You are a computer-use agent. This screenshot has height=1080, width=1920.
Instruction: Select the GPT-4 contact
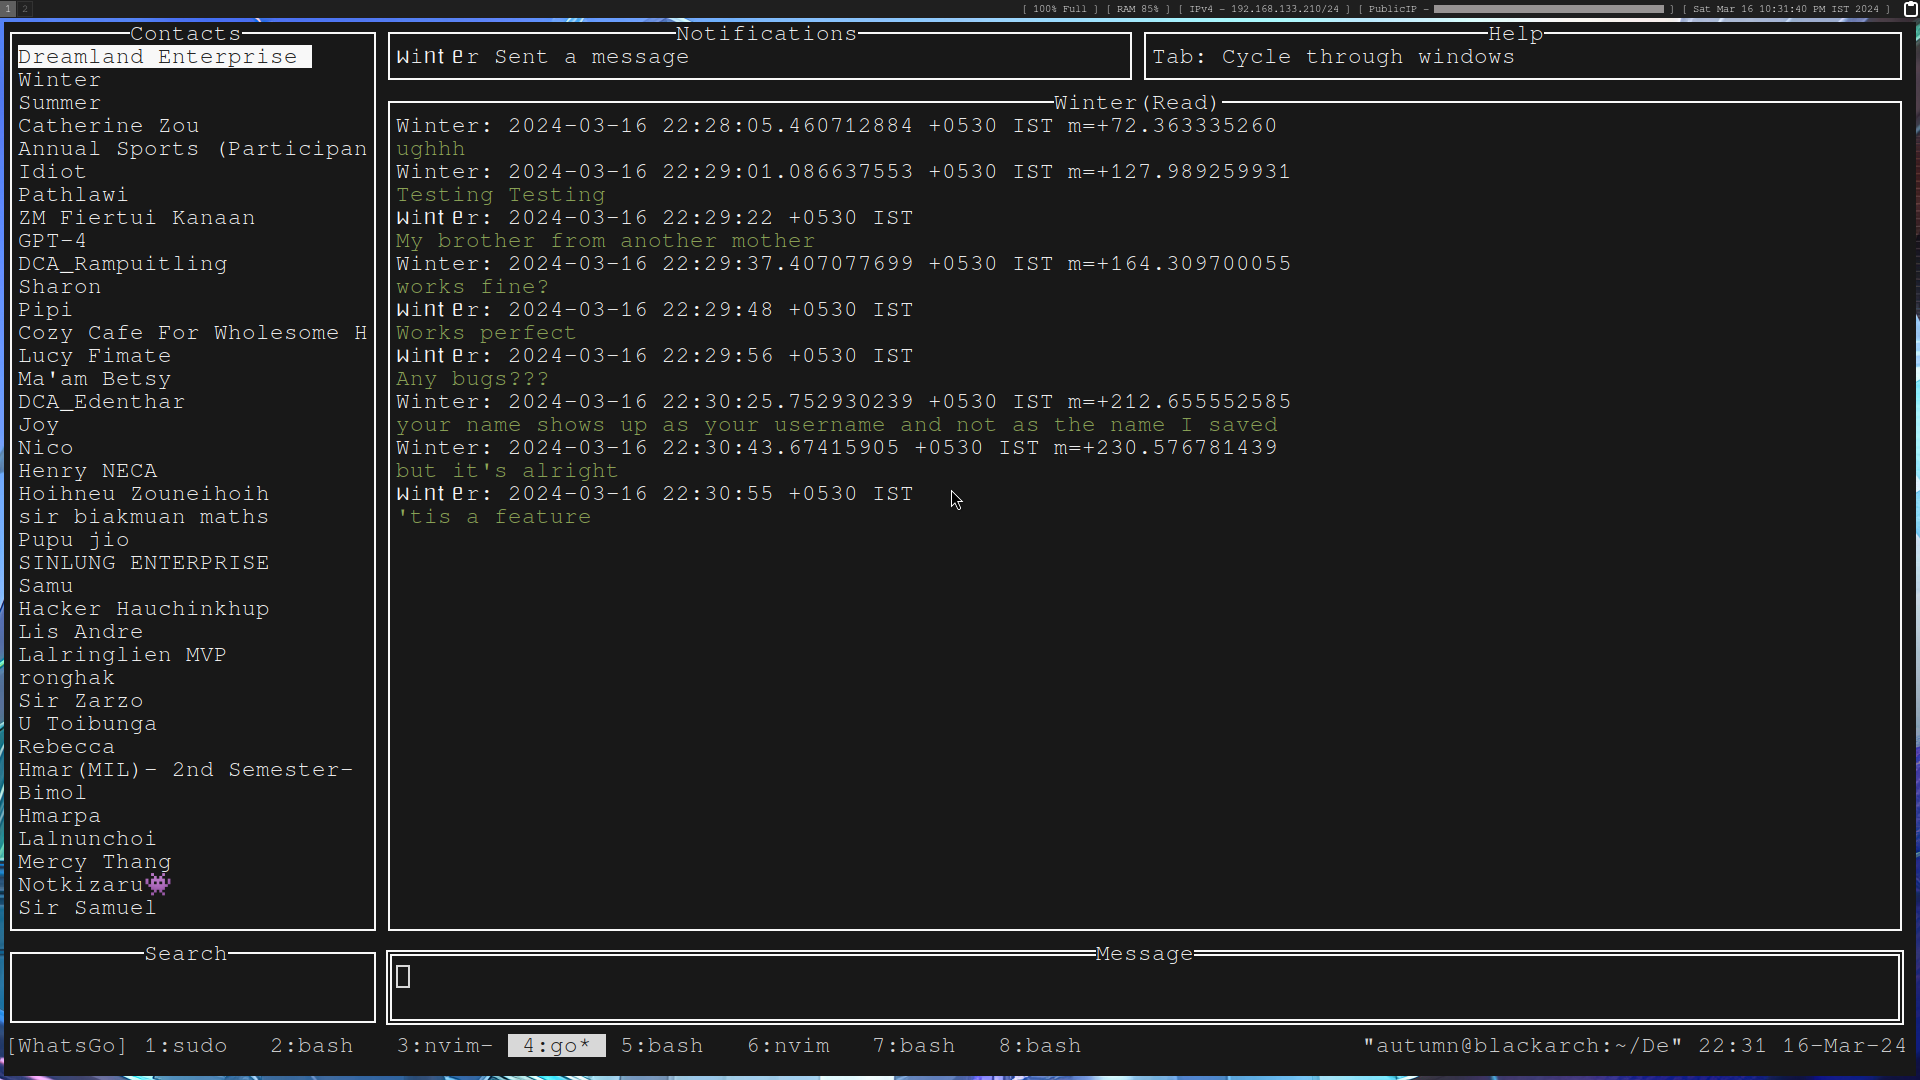(52, 241)
